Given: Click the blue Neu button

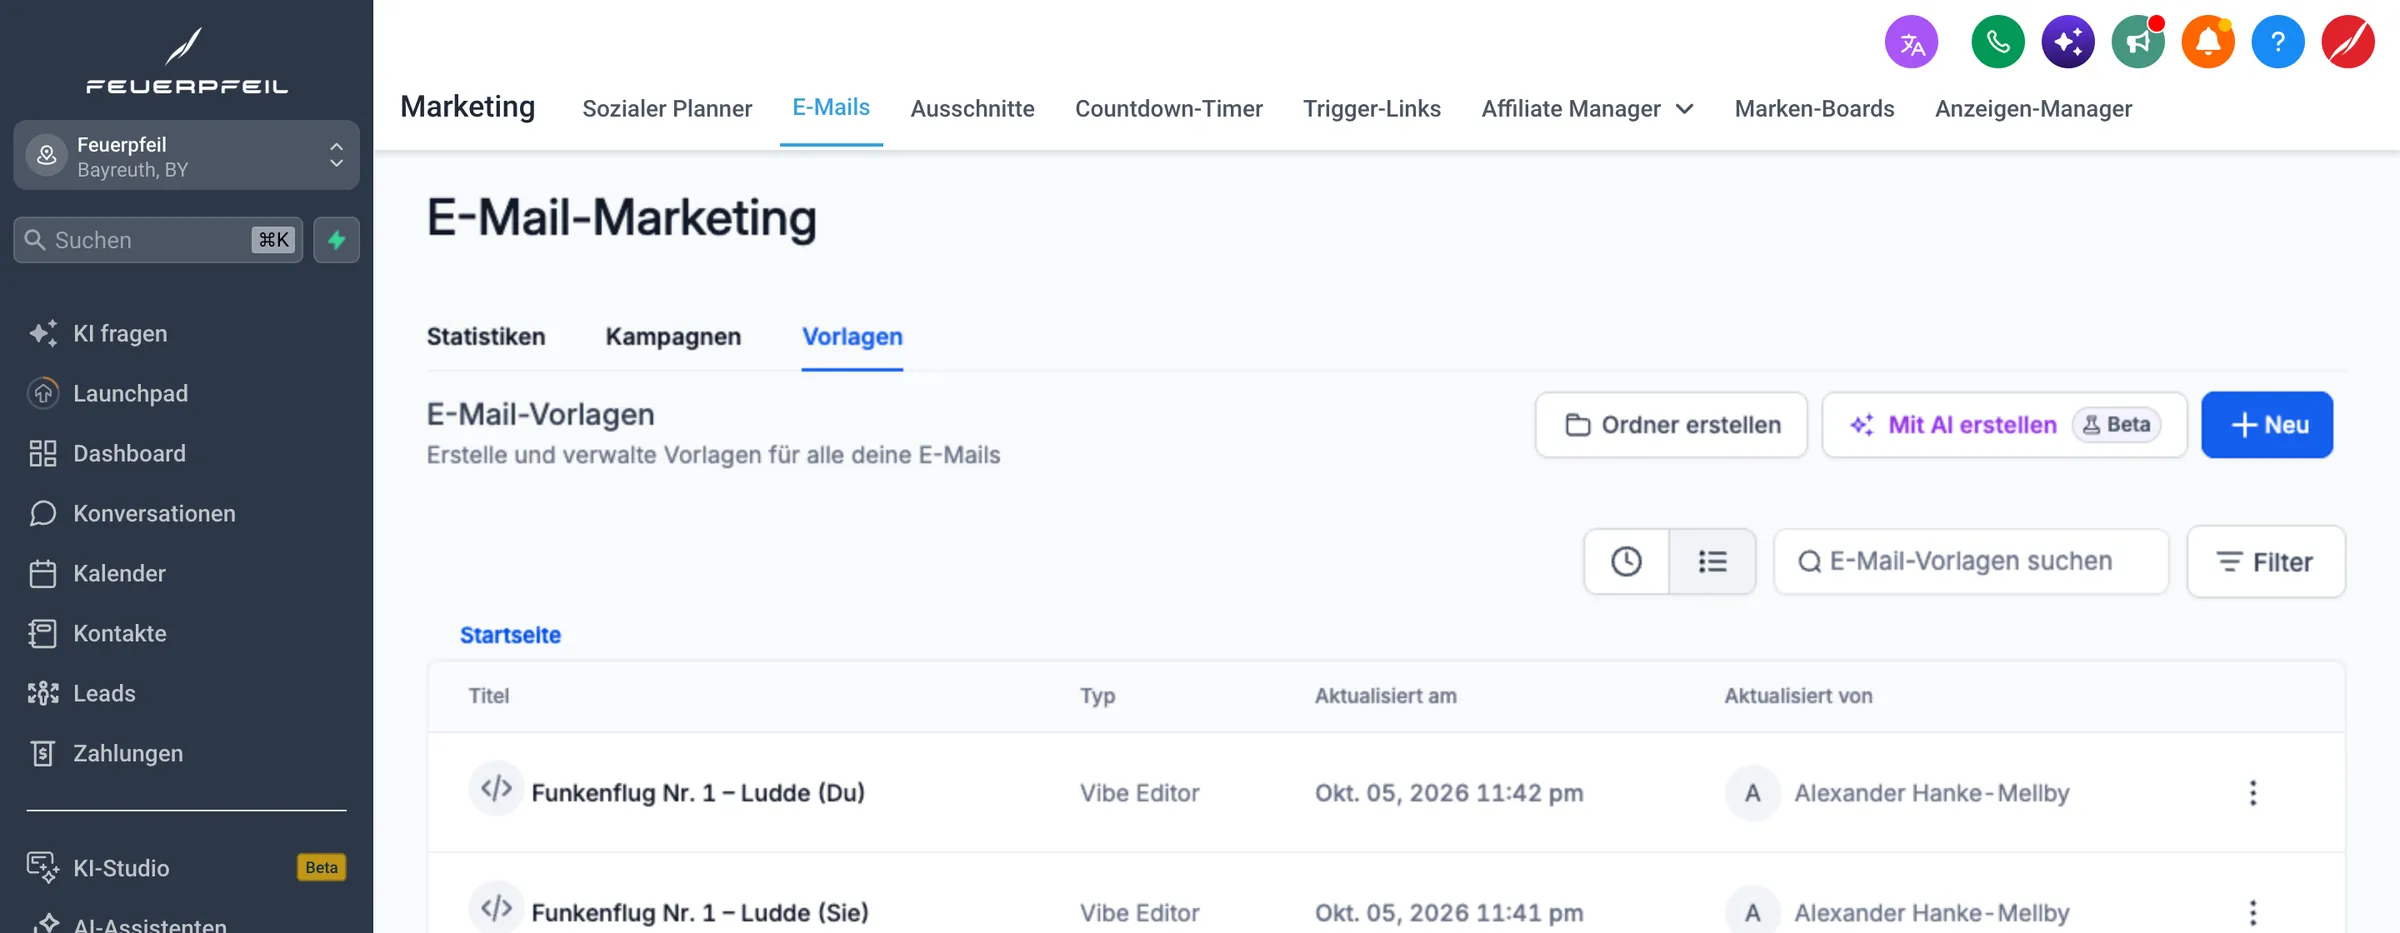Looking at the screenshot, I should pos(2267,425).
